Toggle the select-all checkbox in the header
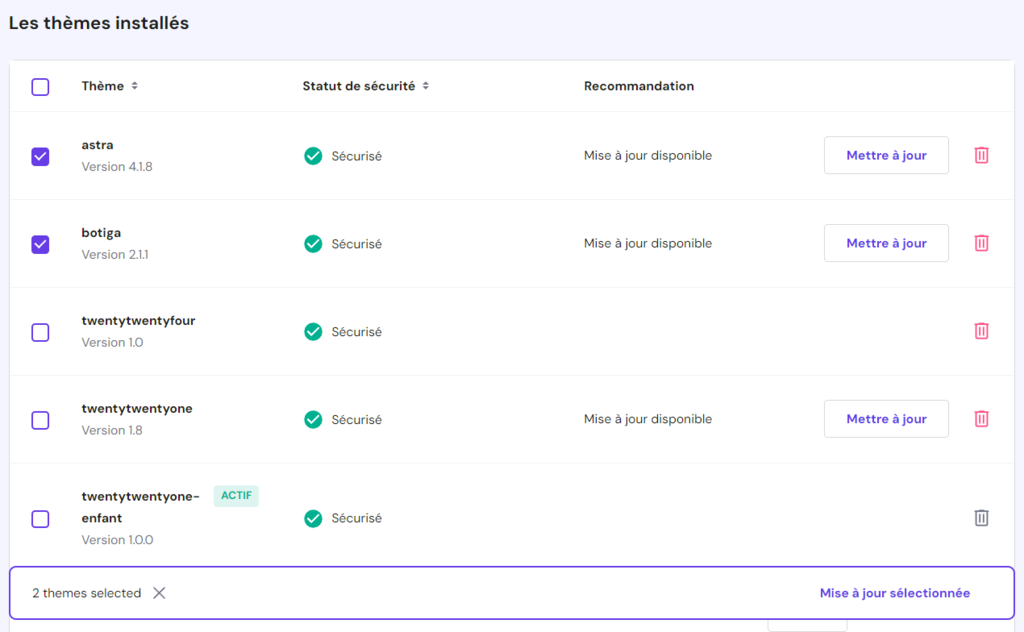 point(40,87)
